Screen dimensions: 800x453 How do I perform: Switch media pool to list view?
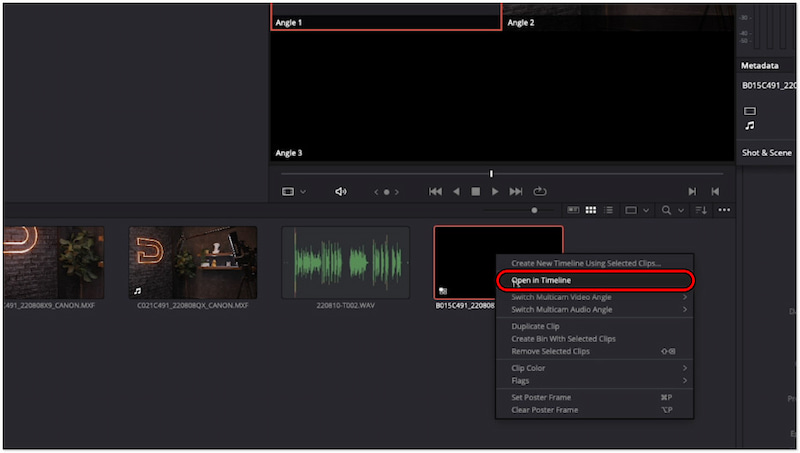(607, 210)
